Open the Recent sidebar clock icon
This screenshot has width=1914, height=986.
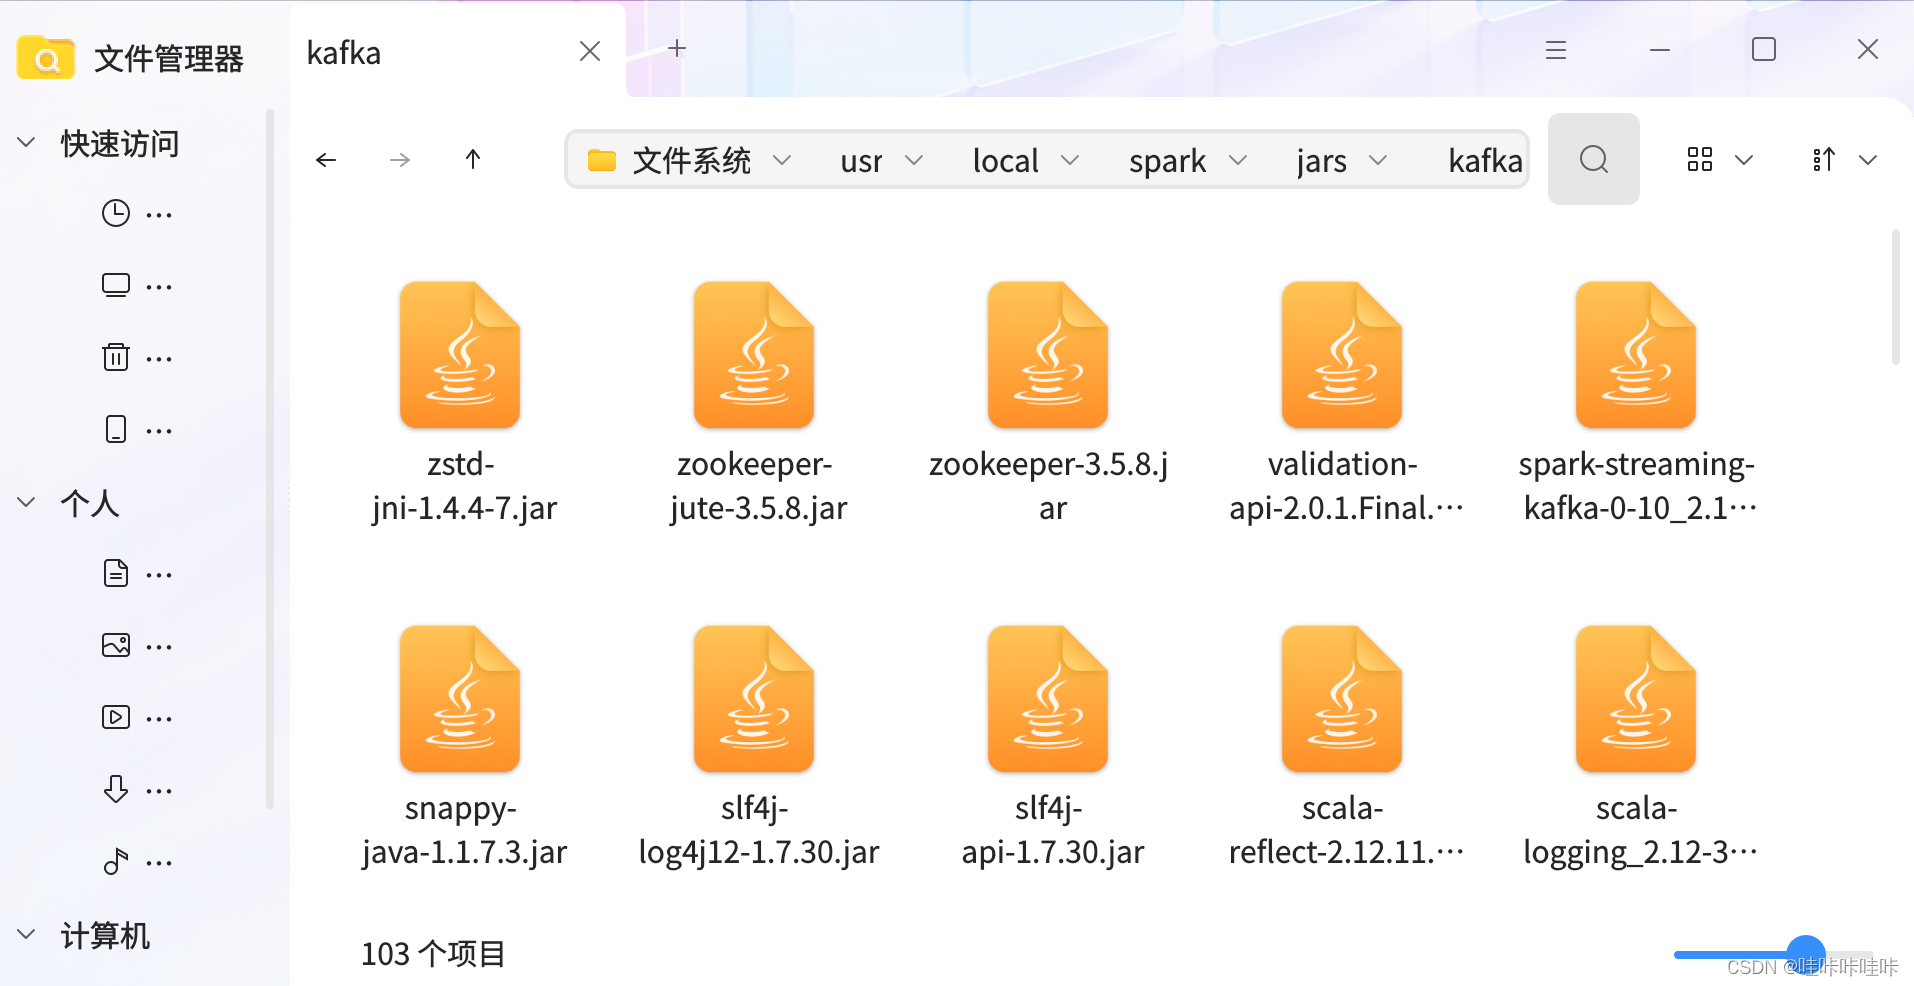pyautogui.click(x=116, y=213)
